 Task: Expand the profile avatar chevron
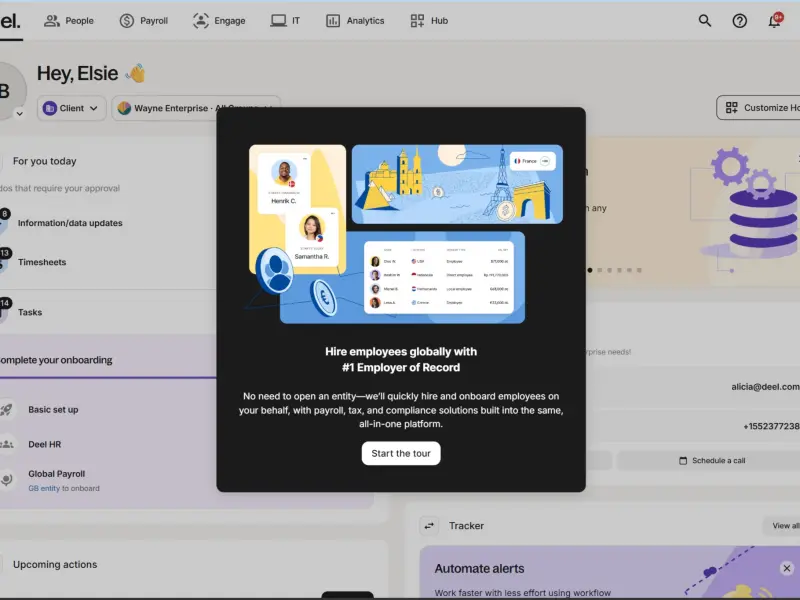[x=19, y=113]
